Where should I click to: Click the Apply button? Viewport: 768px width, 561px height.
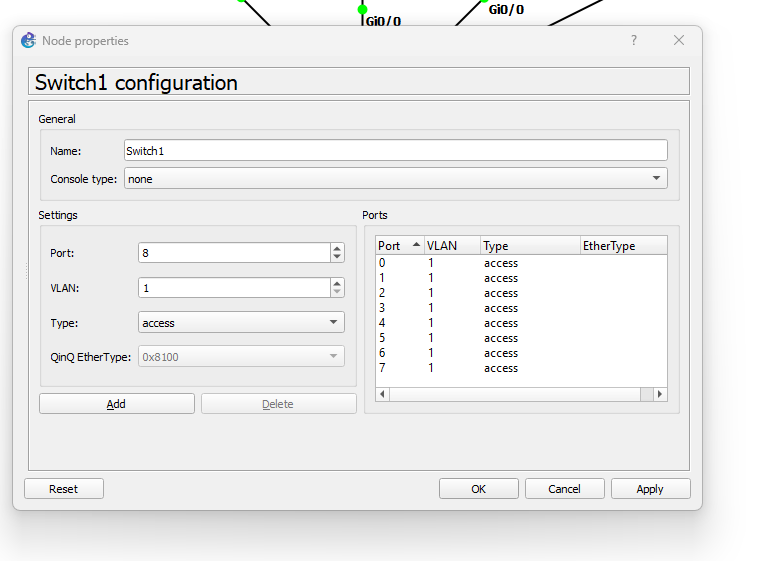click(x=650, y=488)
